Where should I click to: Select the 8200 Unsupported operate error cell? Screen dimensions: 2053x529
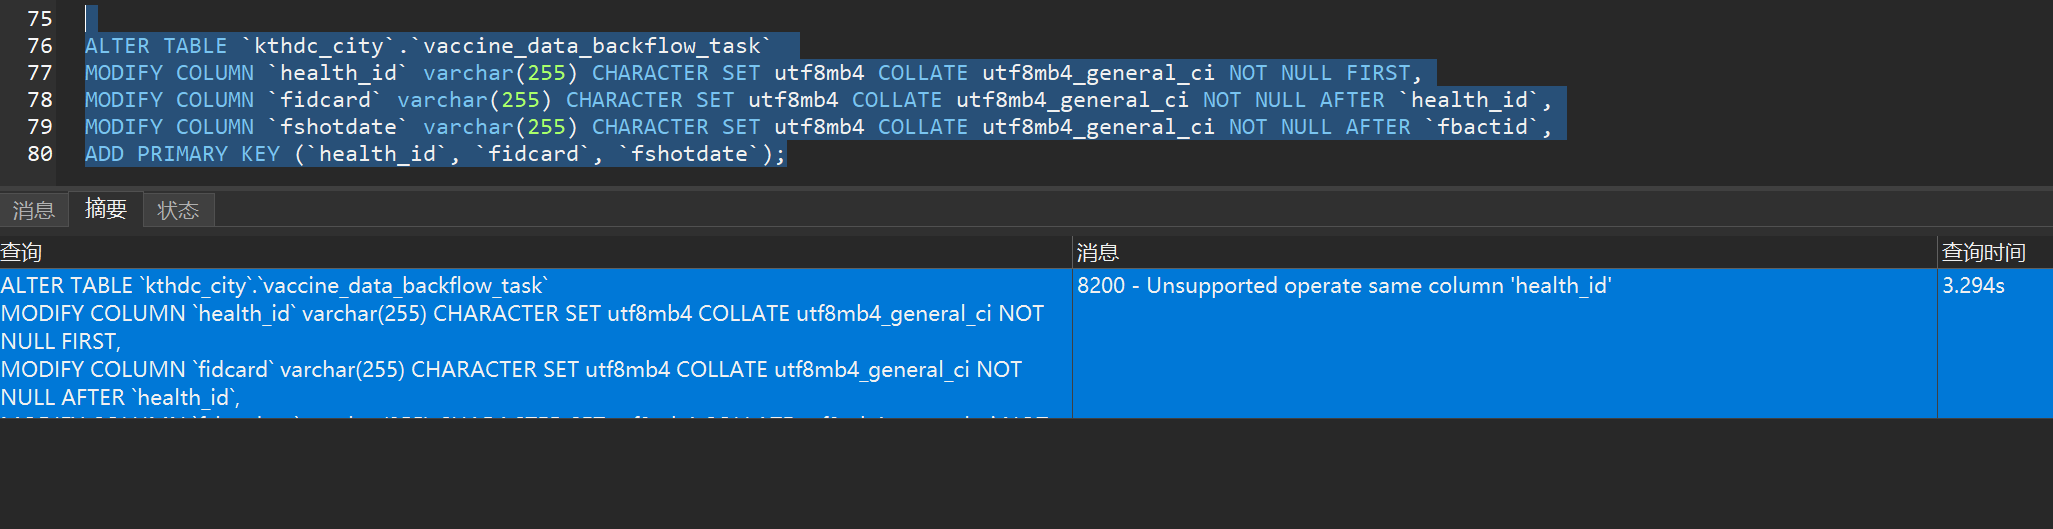[1343, 286]
